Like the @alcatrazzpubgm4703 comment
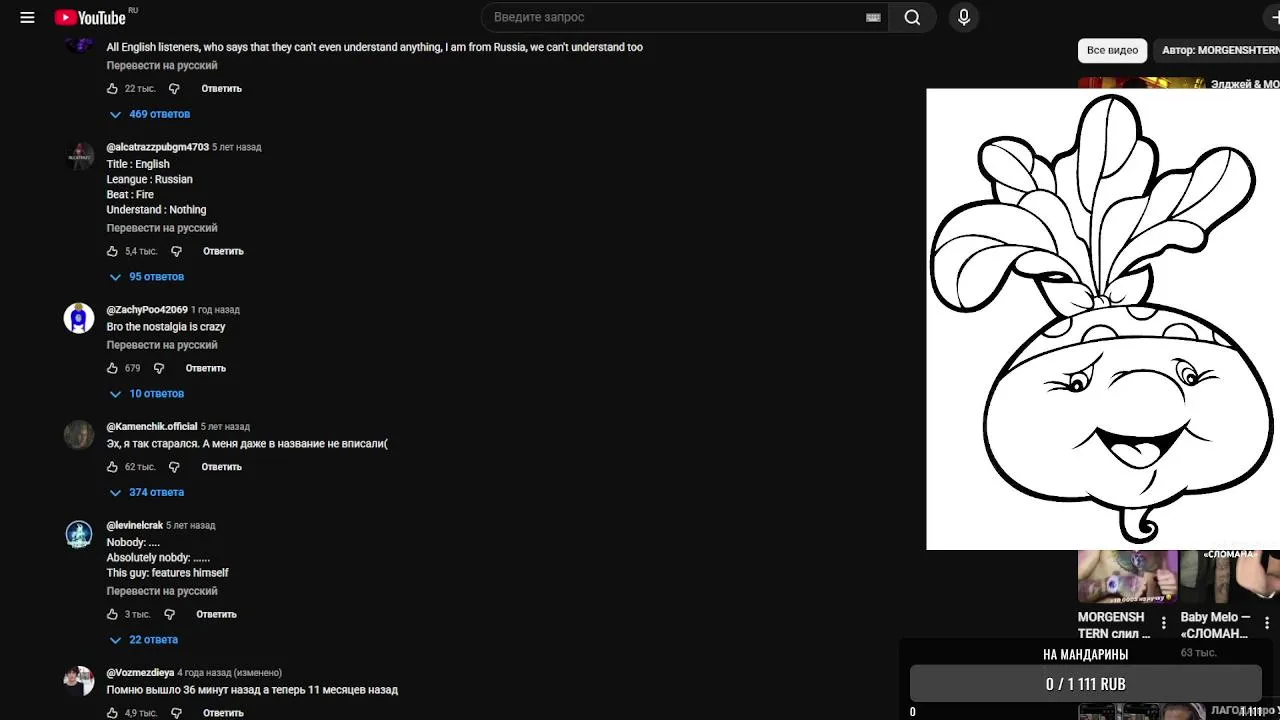 tap(113, 252)
